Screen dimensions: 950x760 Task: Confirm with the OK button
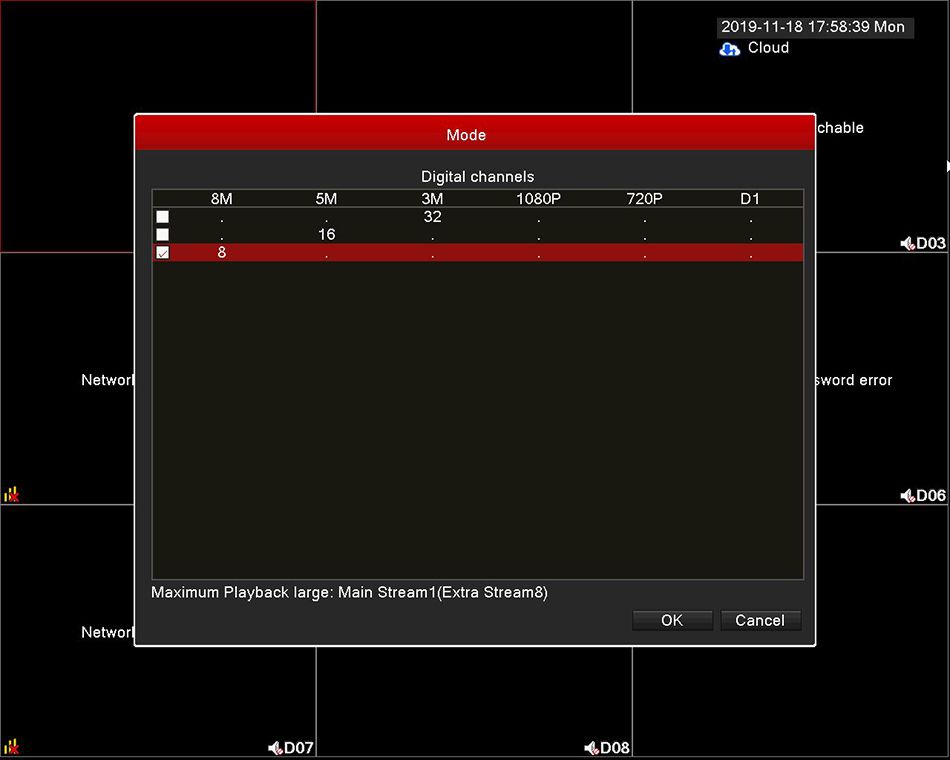(672, 620)
